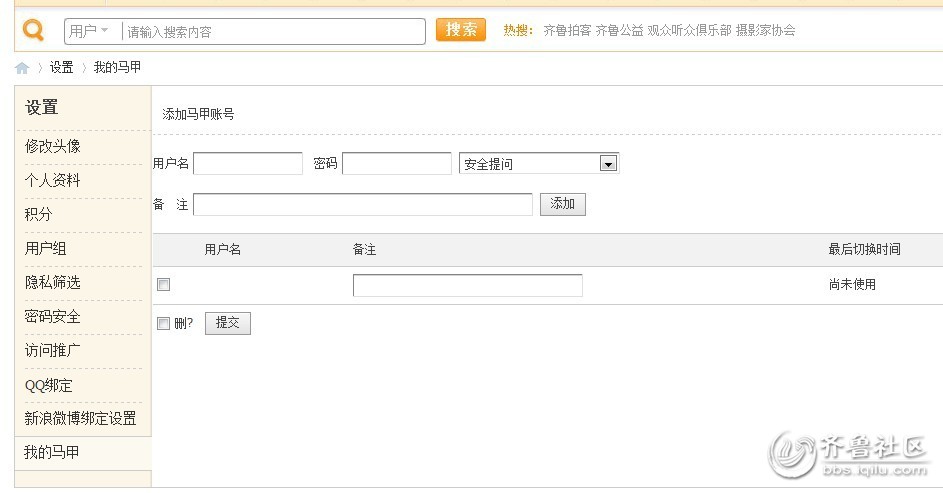Click the home icon in breadcrumb
The width and height of the screenshot is (943, 493).
pyautogui.click(x=22, y=68)
